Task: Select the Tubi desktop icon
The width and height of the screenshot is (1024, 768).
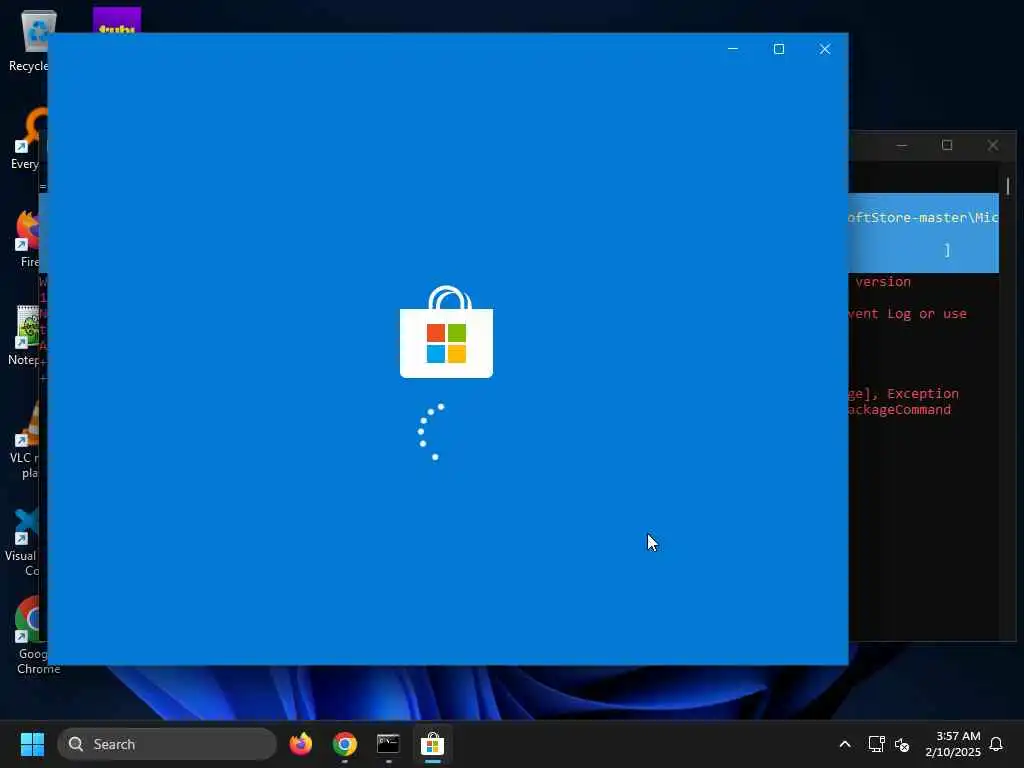Action: [x=117, y=20]
